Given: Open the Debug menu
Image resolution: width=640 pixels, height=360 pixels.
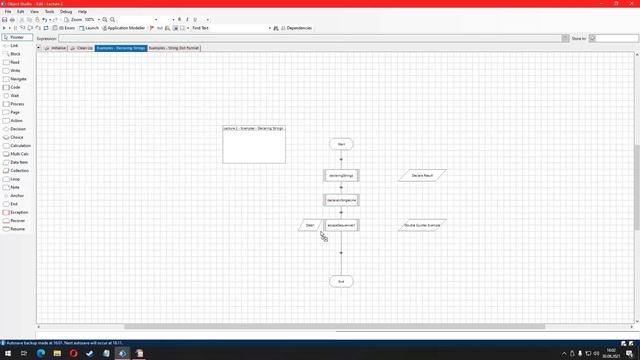Looking at the screenshot, I should pos(66,12).
